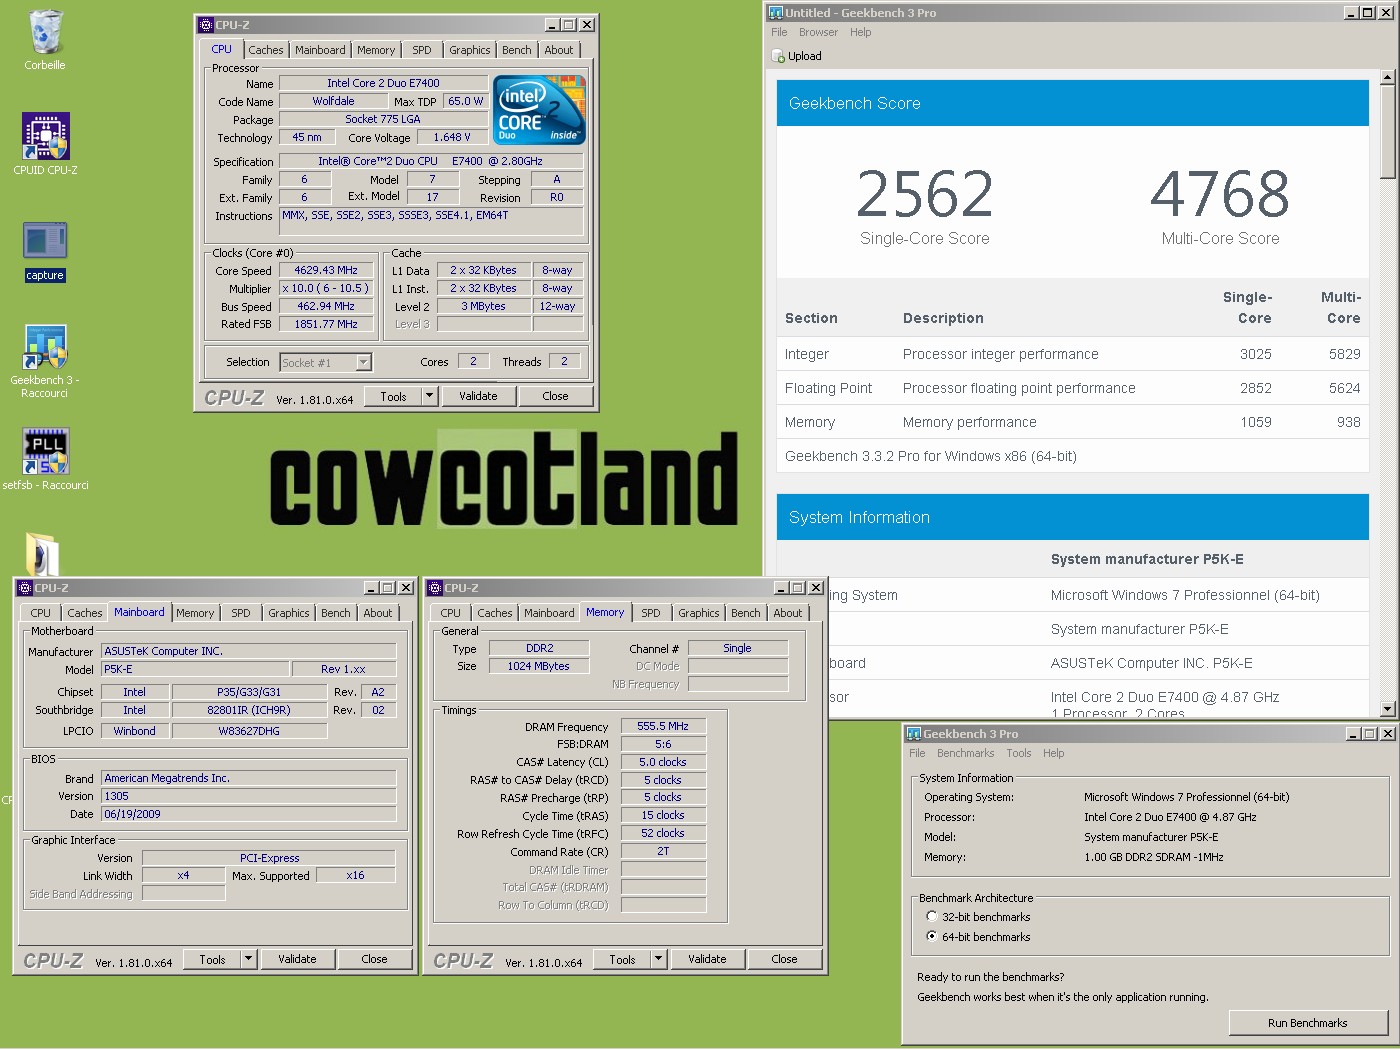The image size is (1400, 1050).
Task: Click the Memory Size 1024 MBytes value
Action: [x=539, y=666]
